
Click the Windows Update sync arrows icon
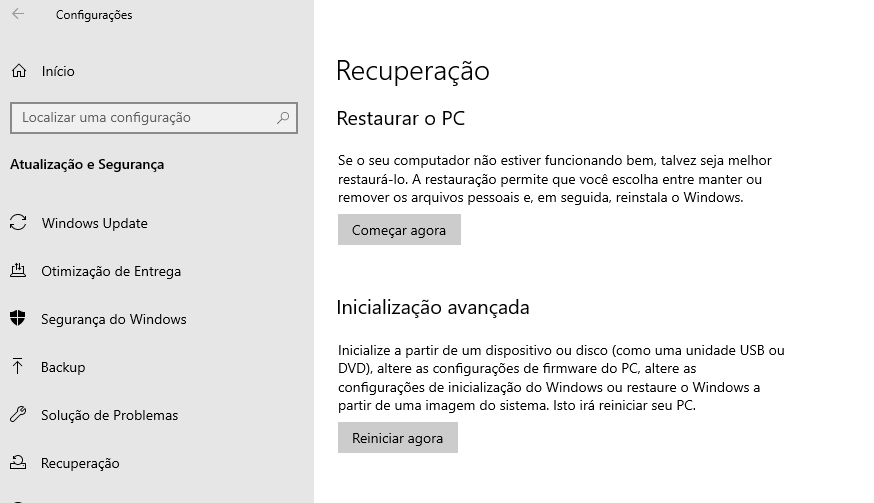tap(18, 223)
